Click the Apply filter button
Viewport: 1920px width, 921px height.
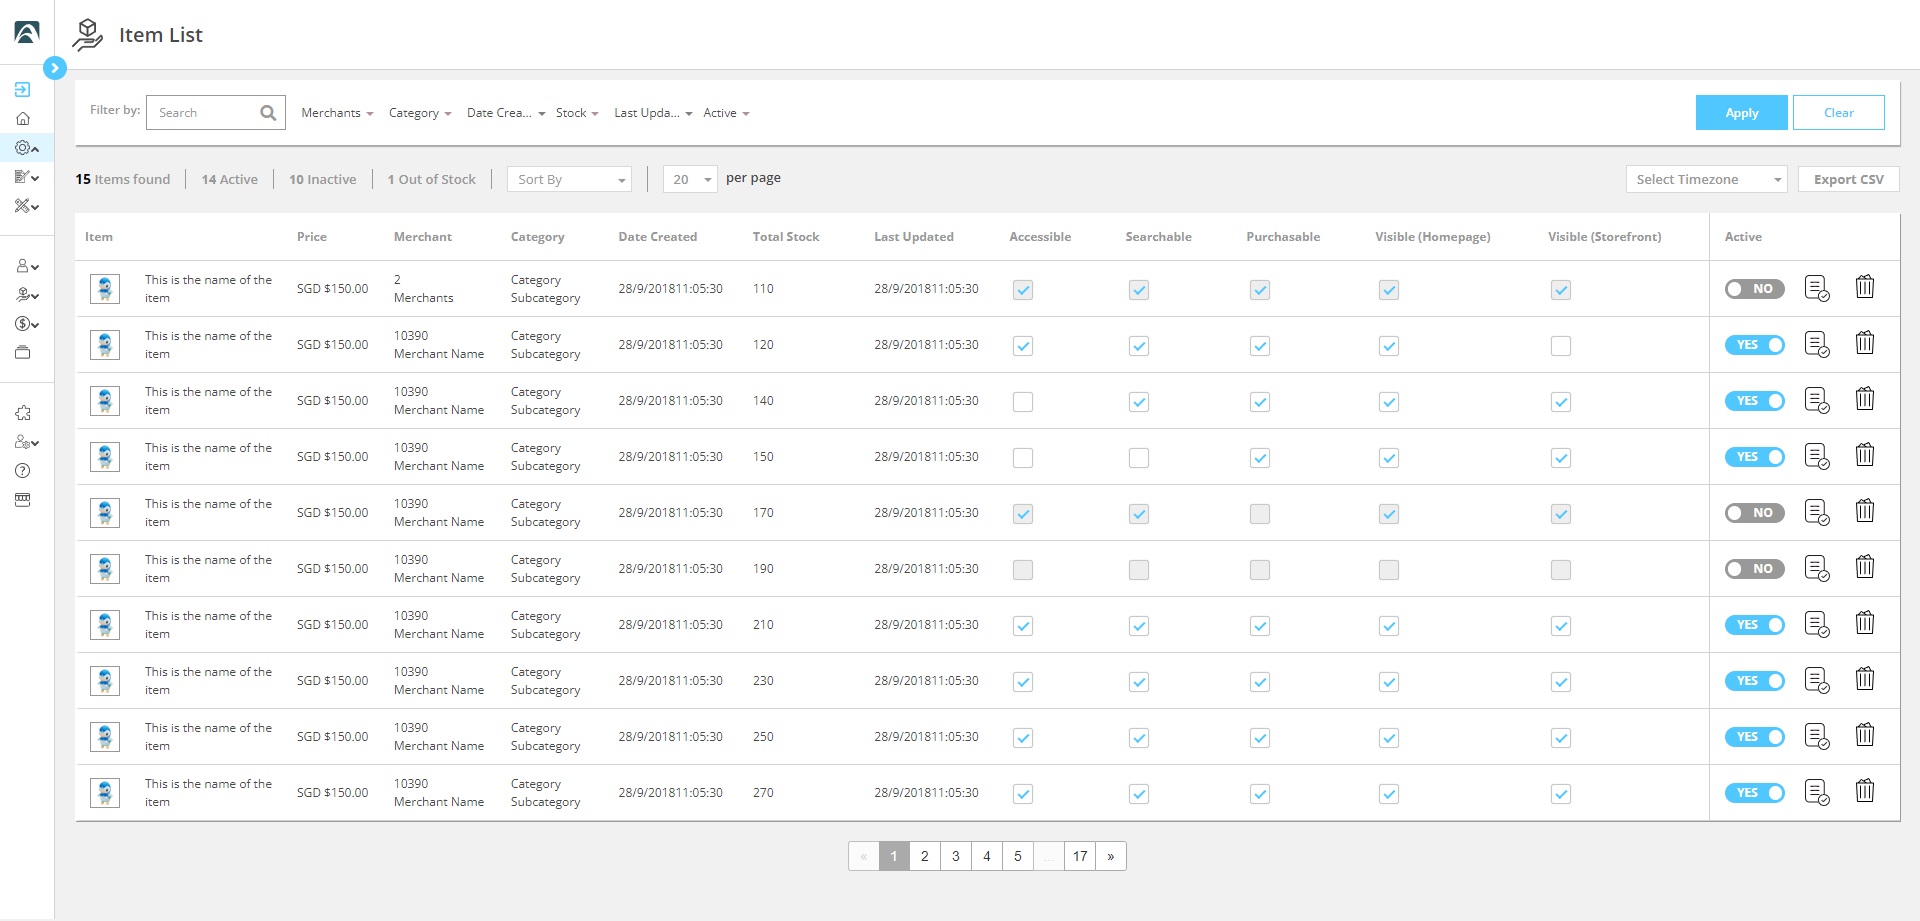(x=1741, y=113)
